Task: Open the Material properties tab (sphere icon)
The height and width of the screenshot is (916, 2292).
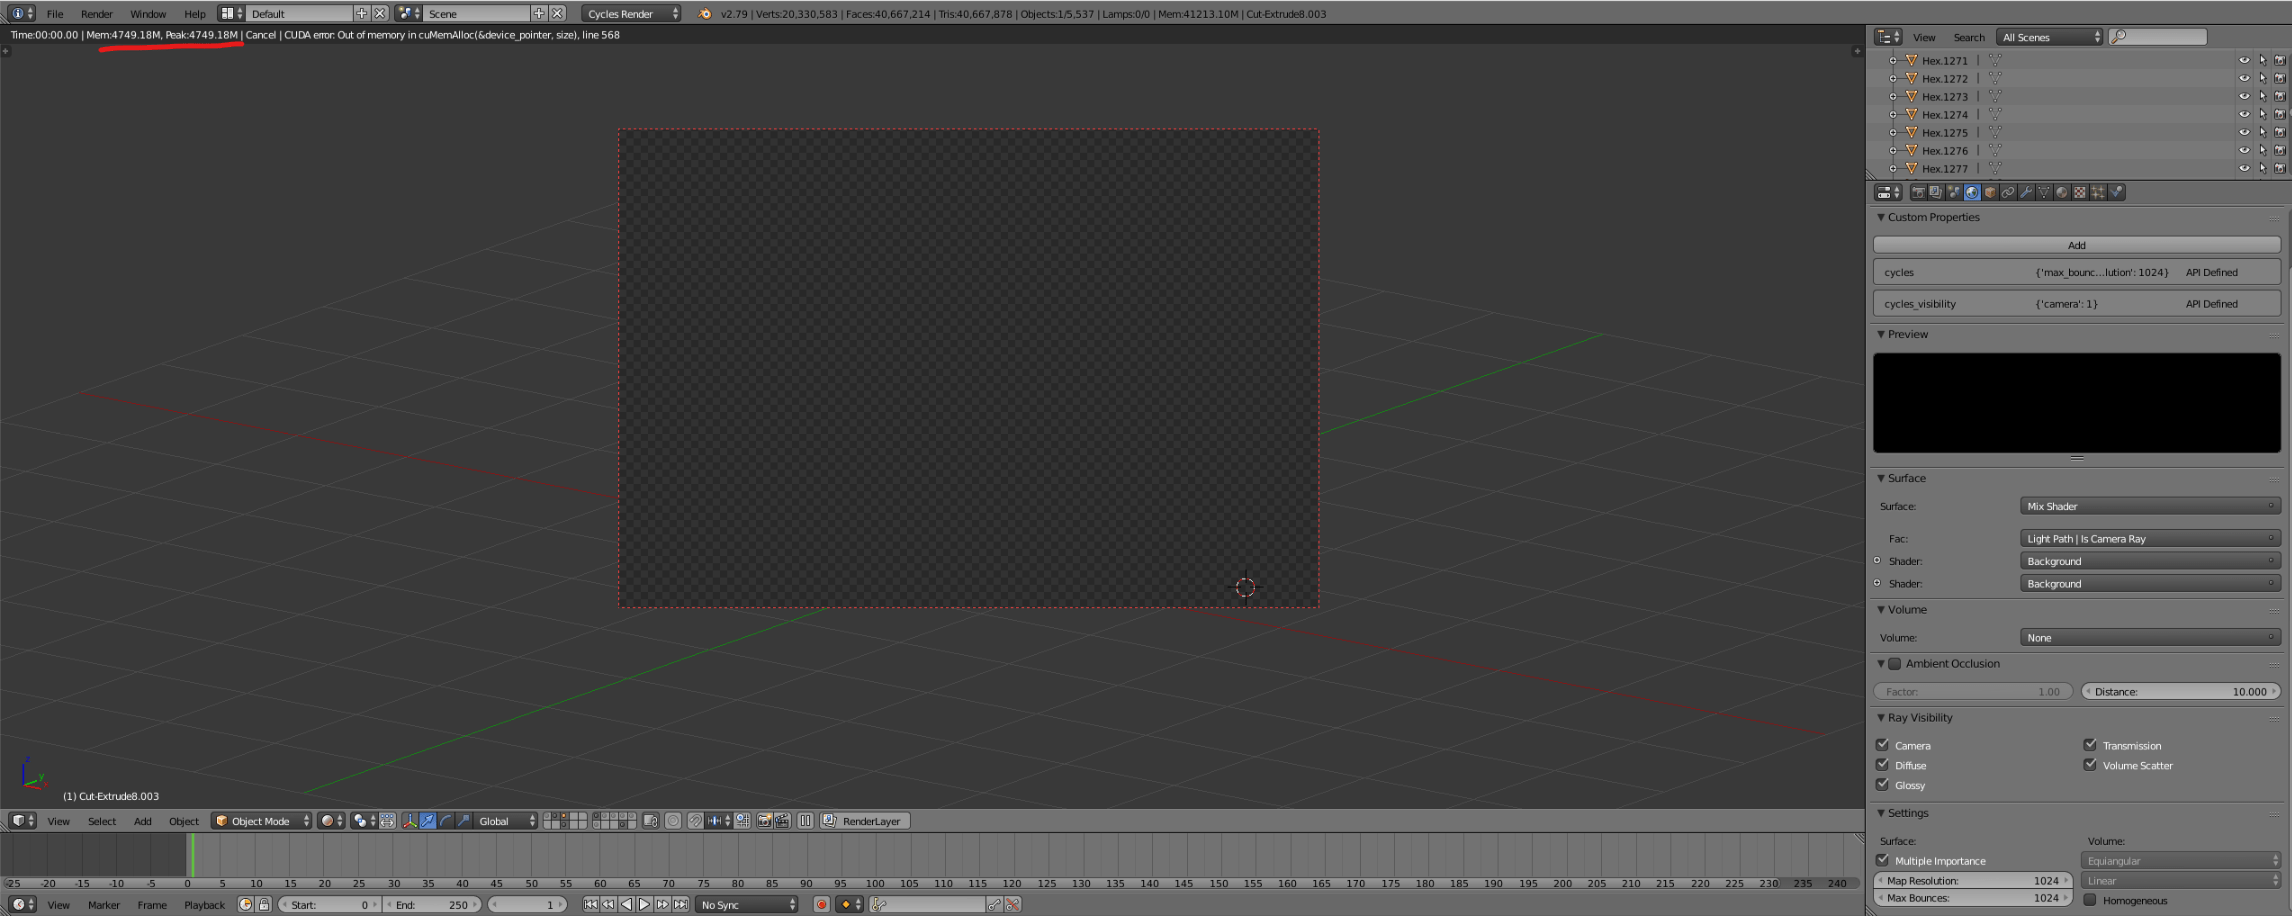Action: click(x=2062, y=192)
